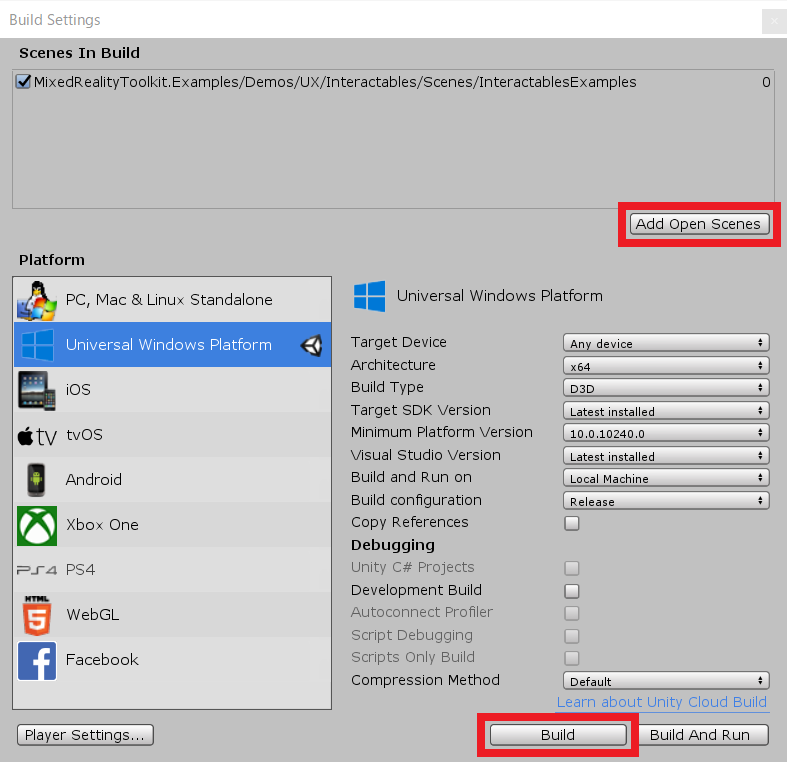This screenshot has width=787, height=762.
Task: Close the Build Settings window
Action: pos(774,21)
